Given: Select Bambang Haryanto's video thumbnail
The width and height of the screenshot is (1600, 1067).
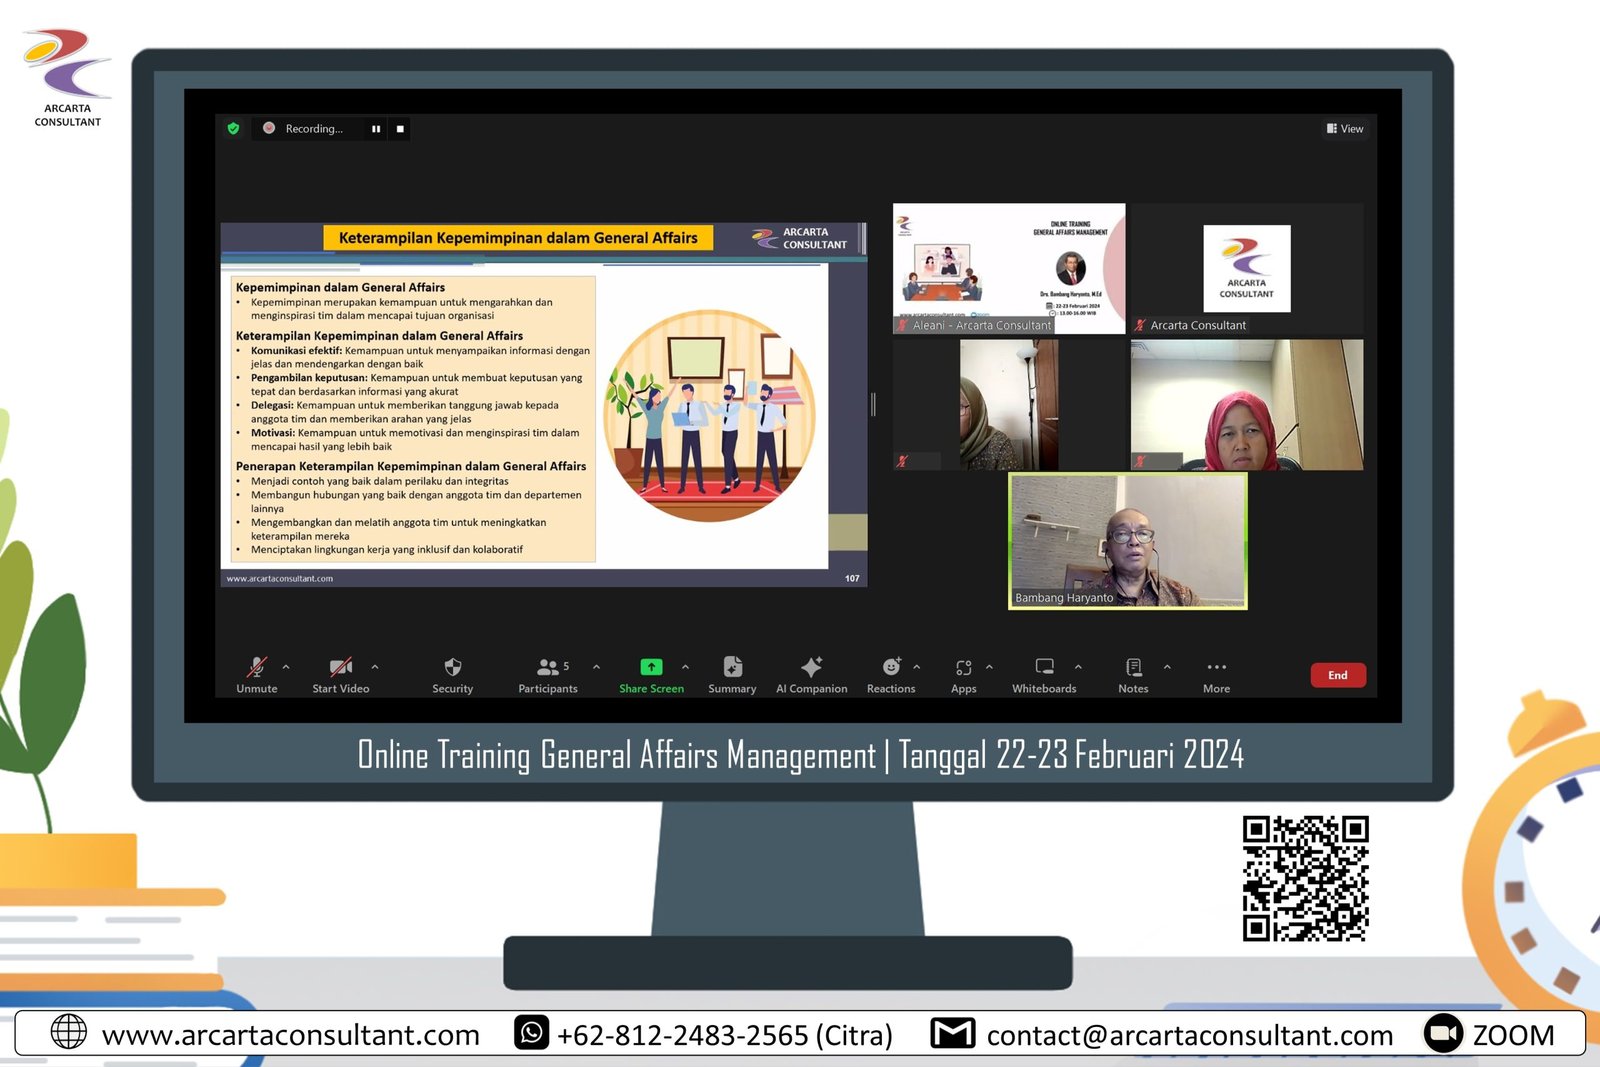Looking at the screenshot, I should point(1128,541).
